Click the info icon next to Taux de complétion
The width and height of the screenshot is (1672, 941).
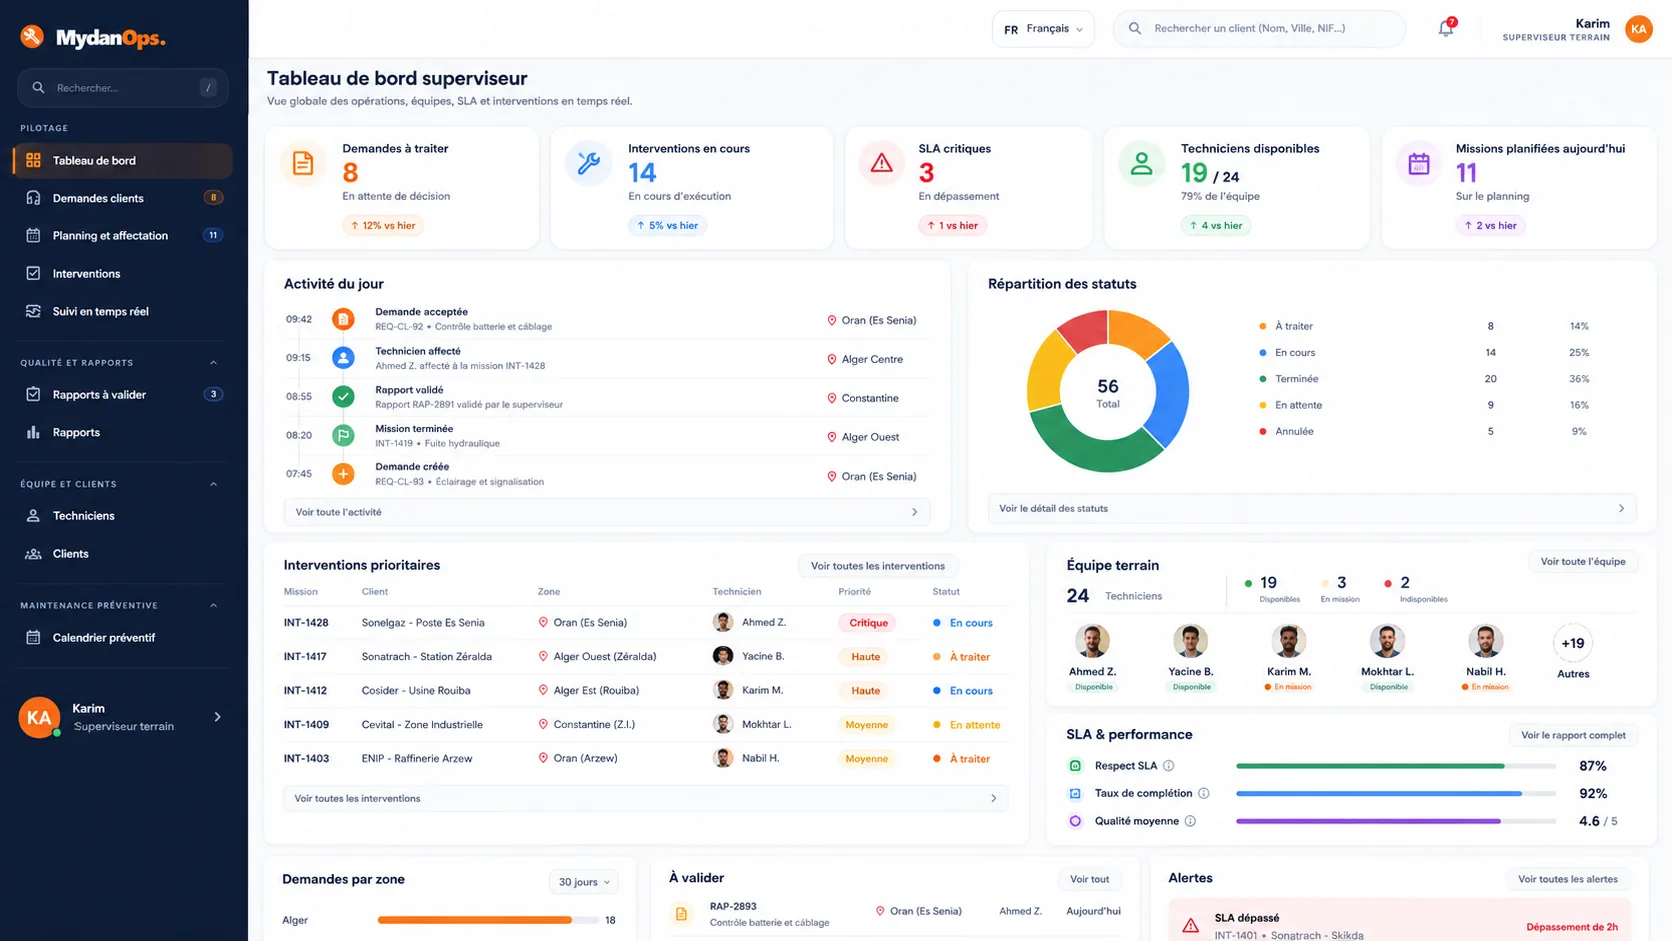(1204, 793)
